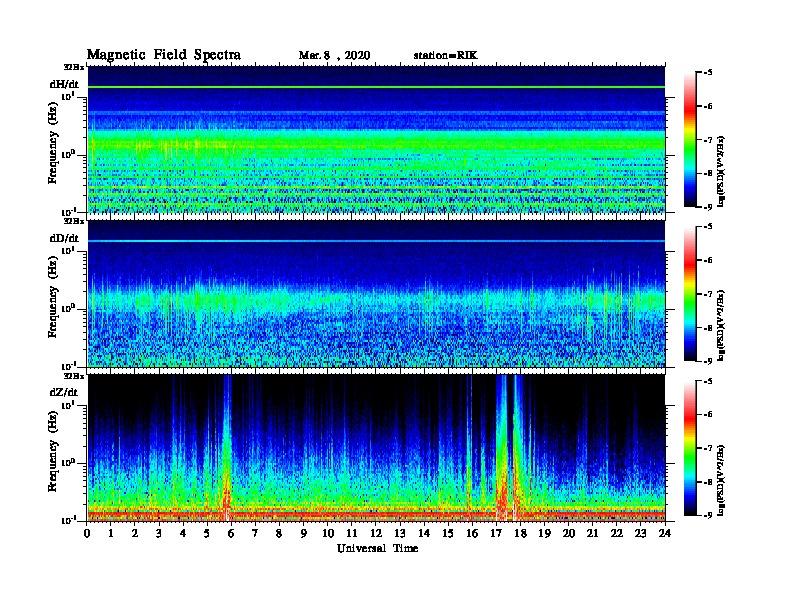Click hour tick label "11" on time axis
Viewport: 792px width, 612px height.
[352, 533]
